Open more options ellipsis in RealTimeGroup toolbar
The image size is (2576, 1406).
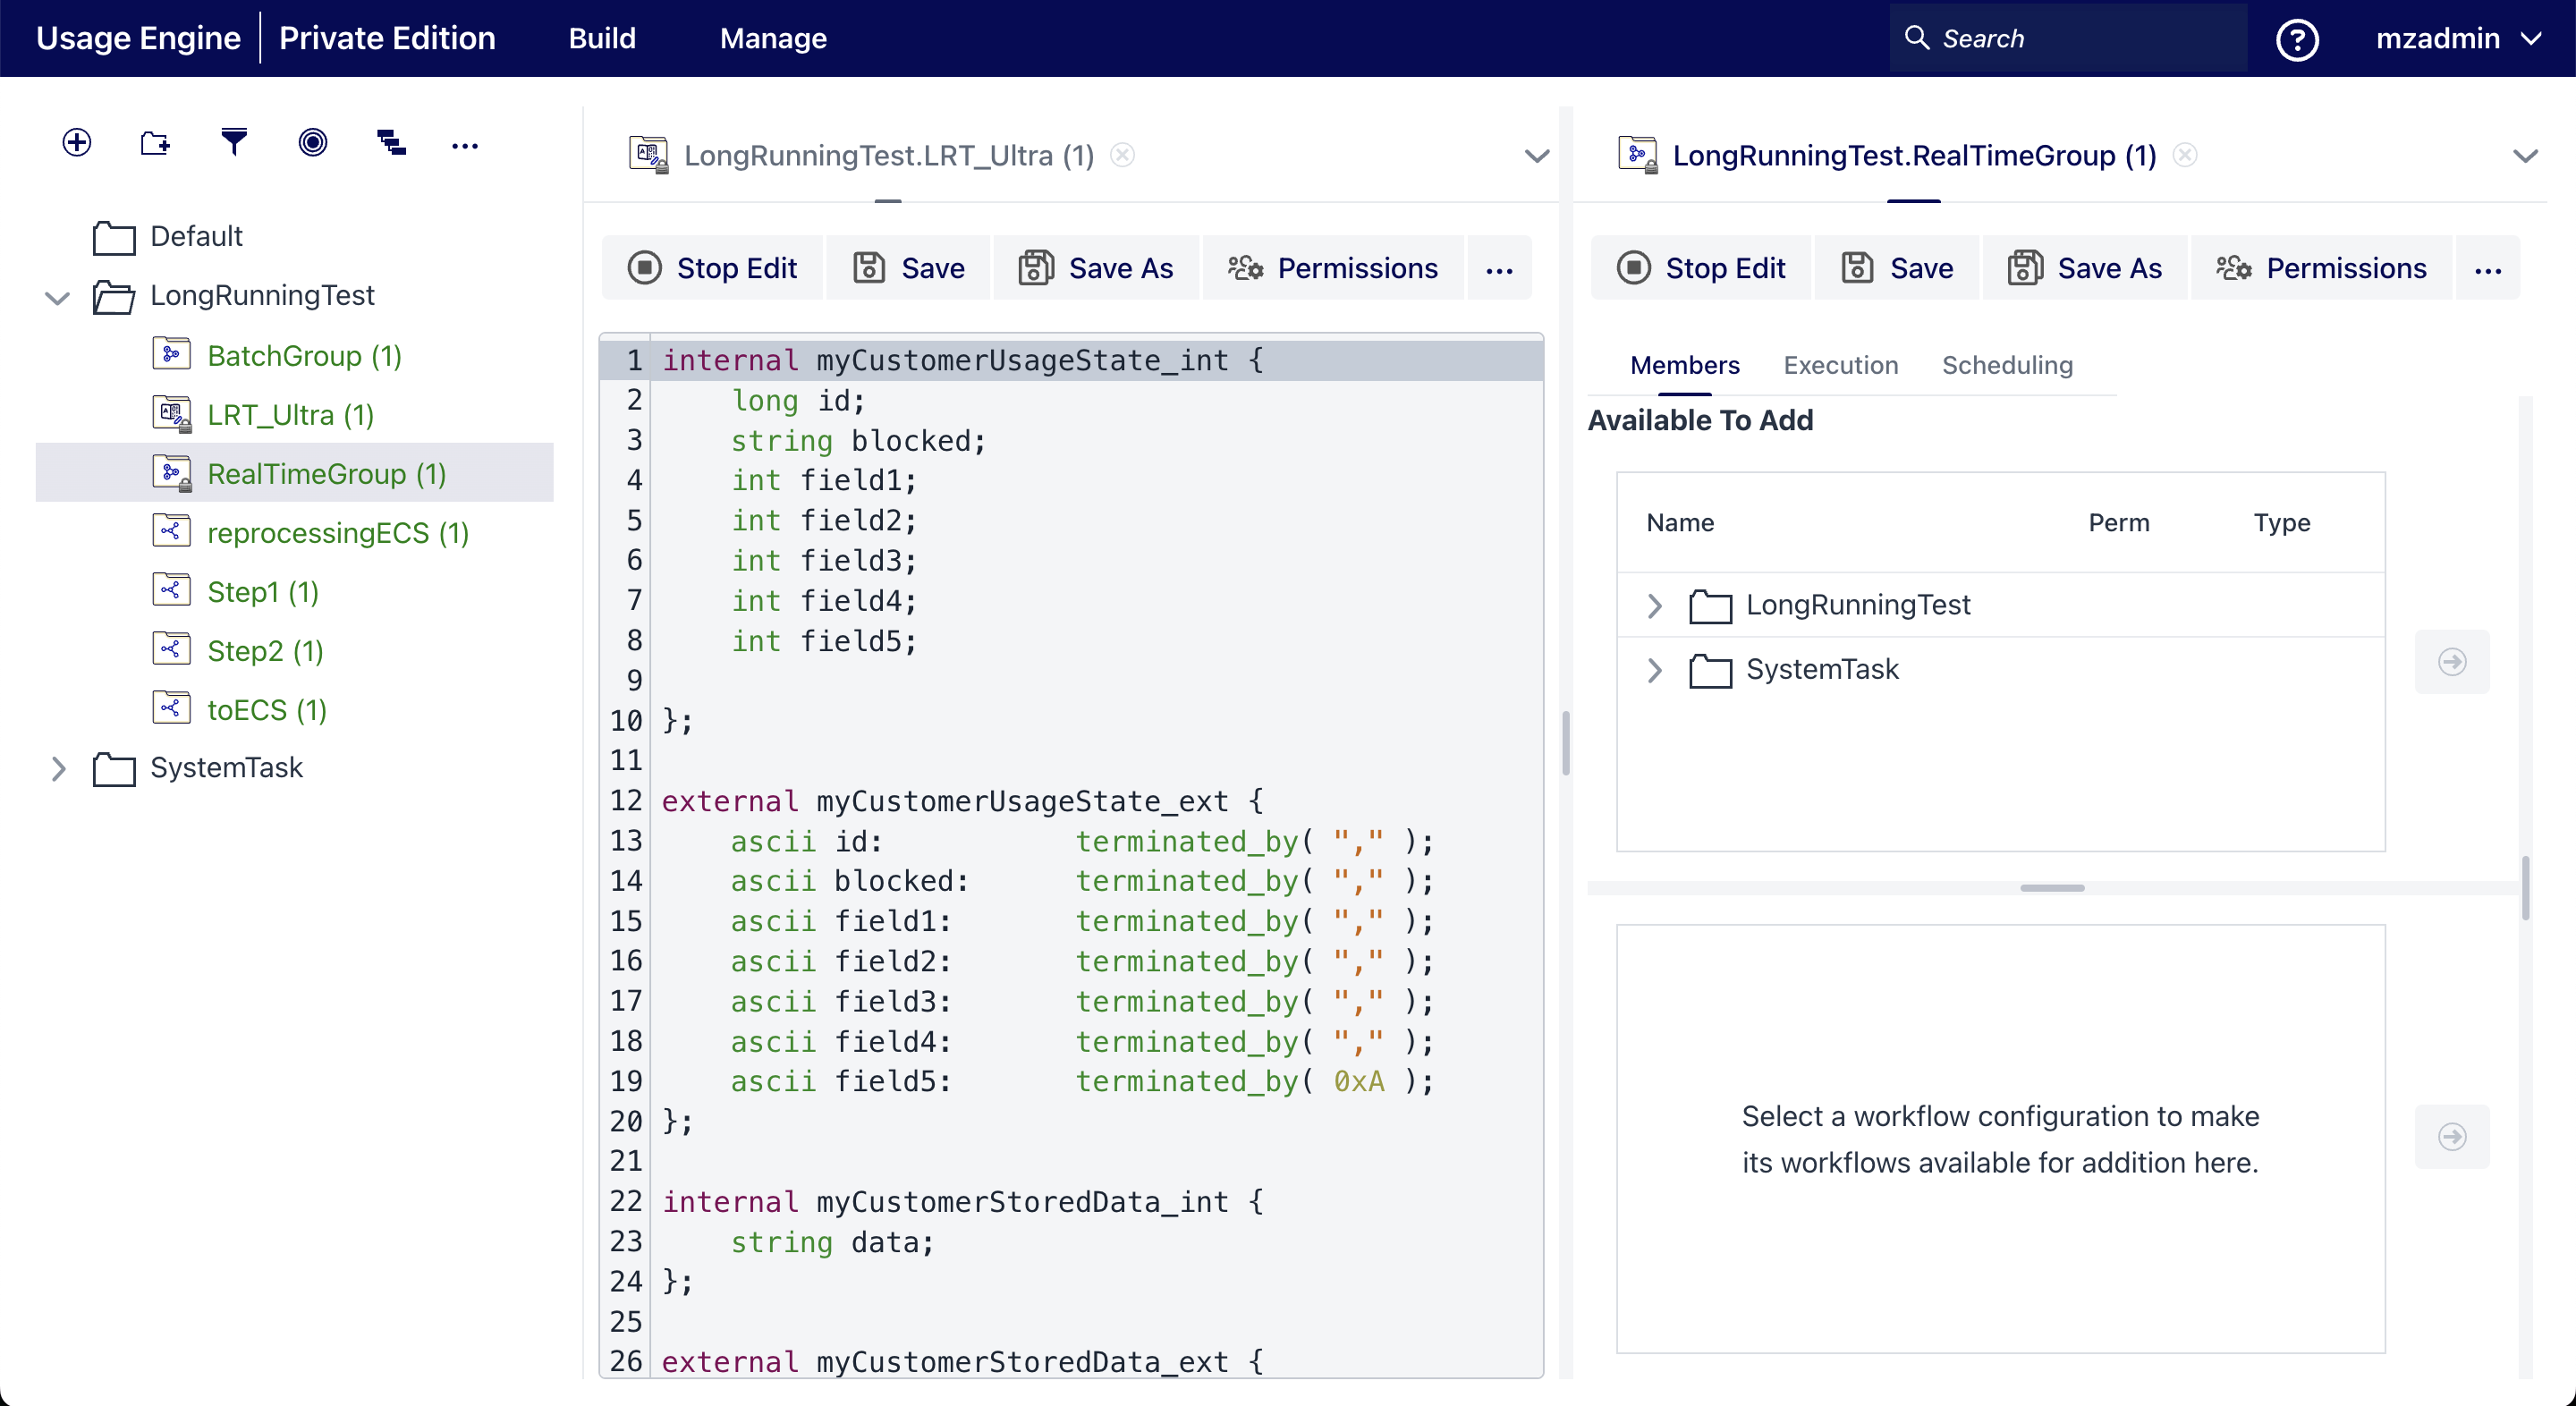[2489, 268]
